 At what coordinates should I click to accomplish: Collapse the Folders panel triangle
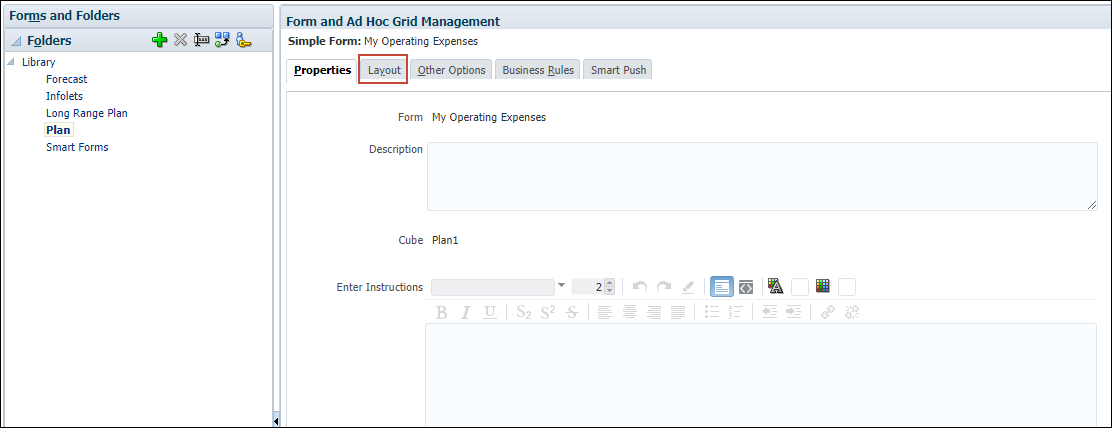tap(16, 41)
